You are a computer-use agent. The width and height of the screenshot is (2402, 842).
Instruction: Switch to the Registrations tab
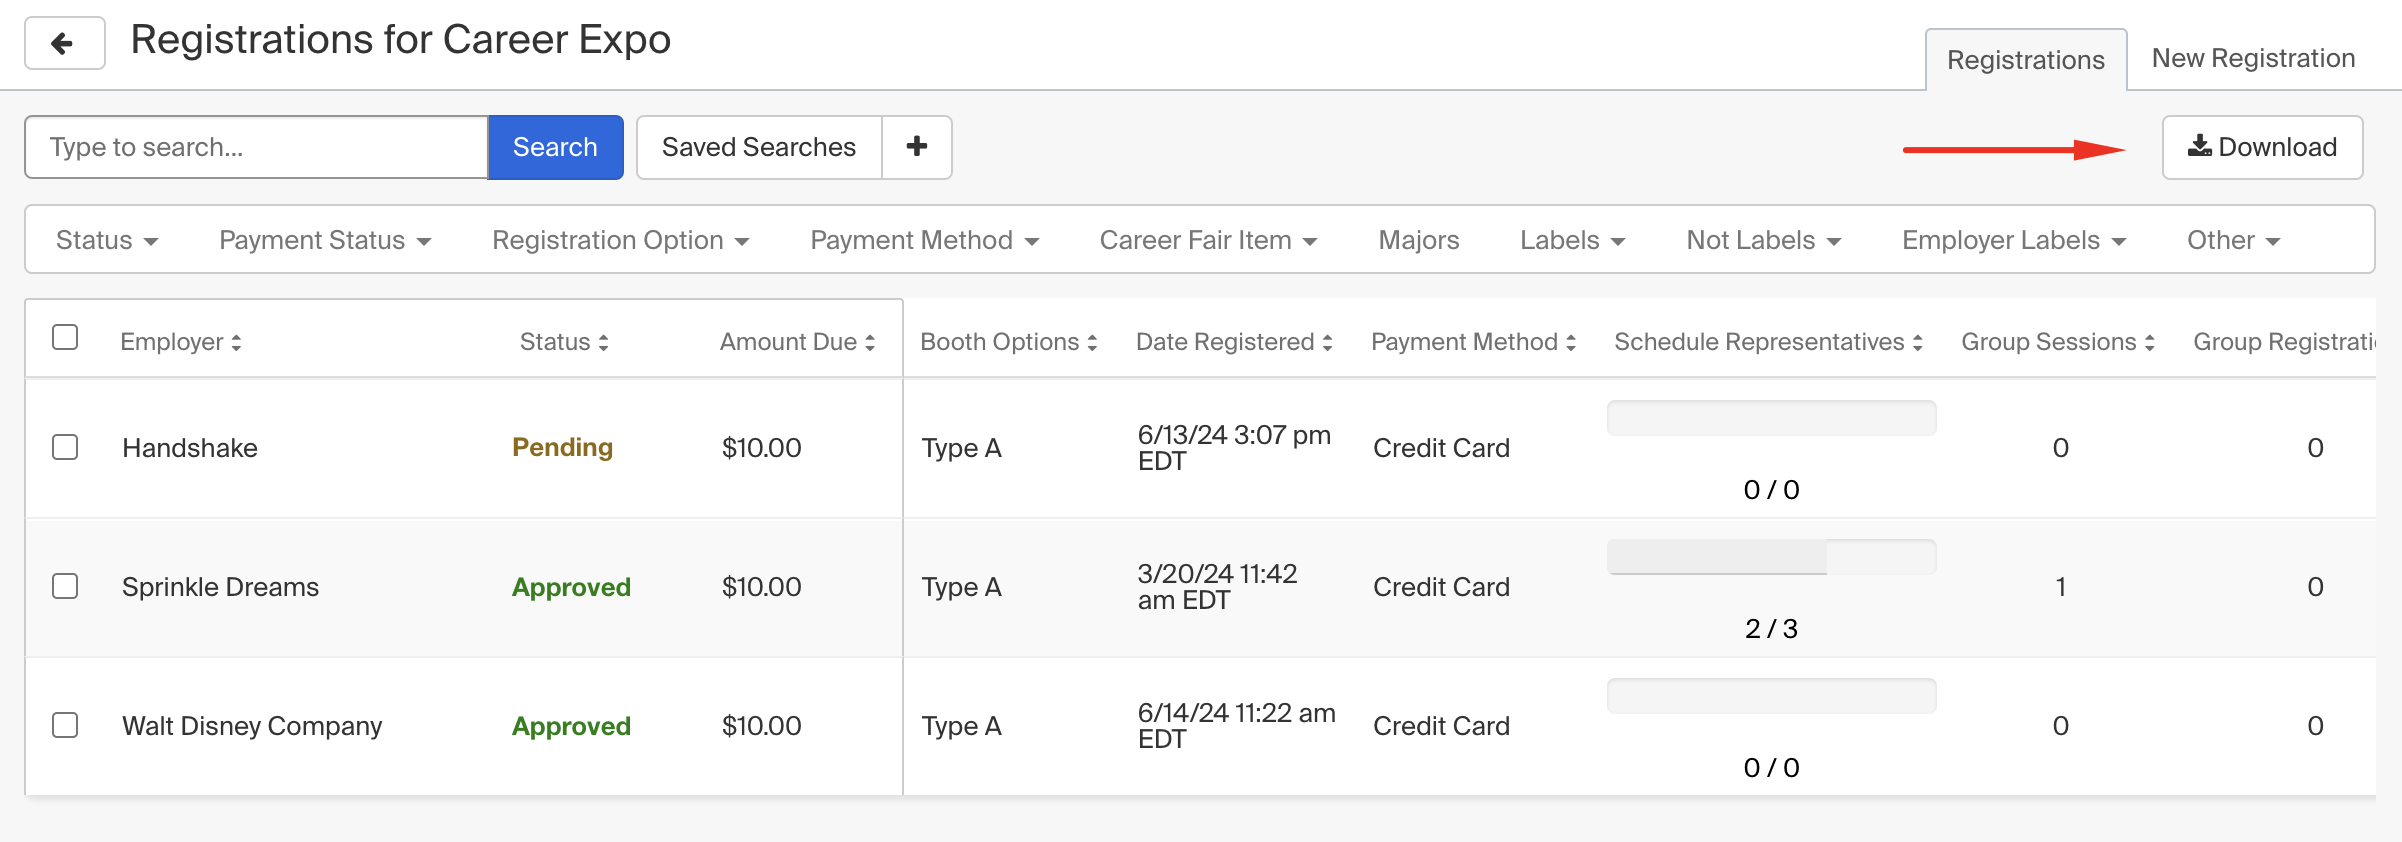click(2026, 60)
